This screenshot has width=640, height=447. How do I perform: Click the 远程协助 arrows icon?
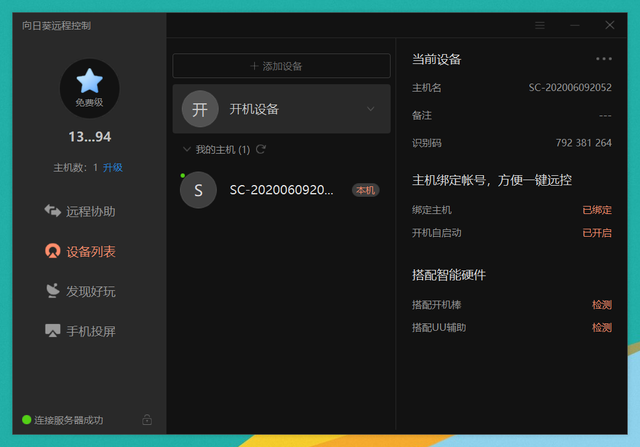tap(52, 211)
